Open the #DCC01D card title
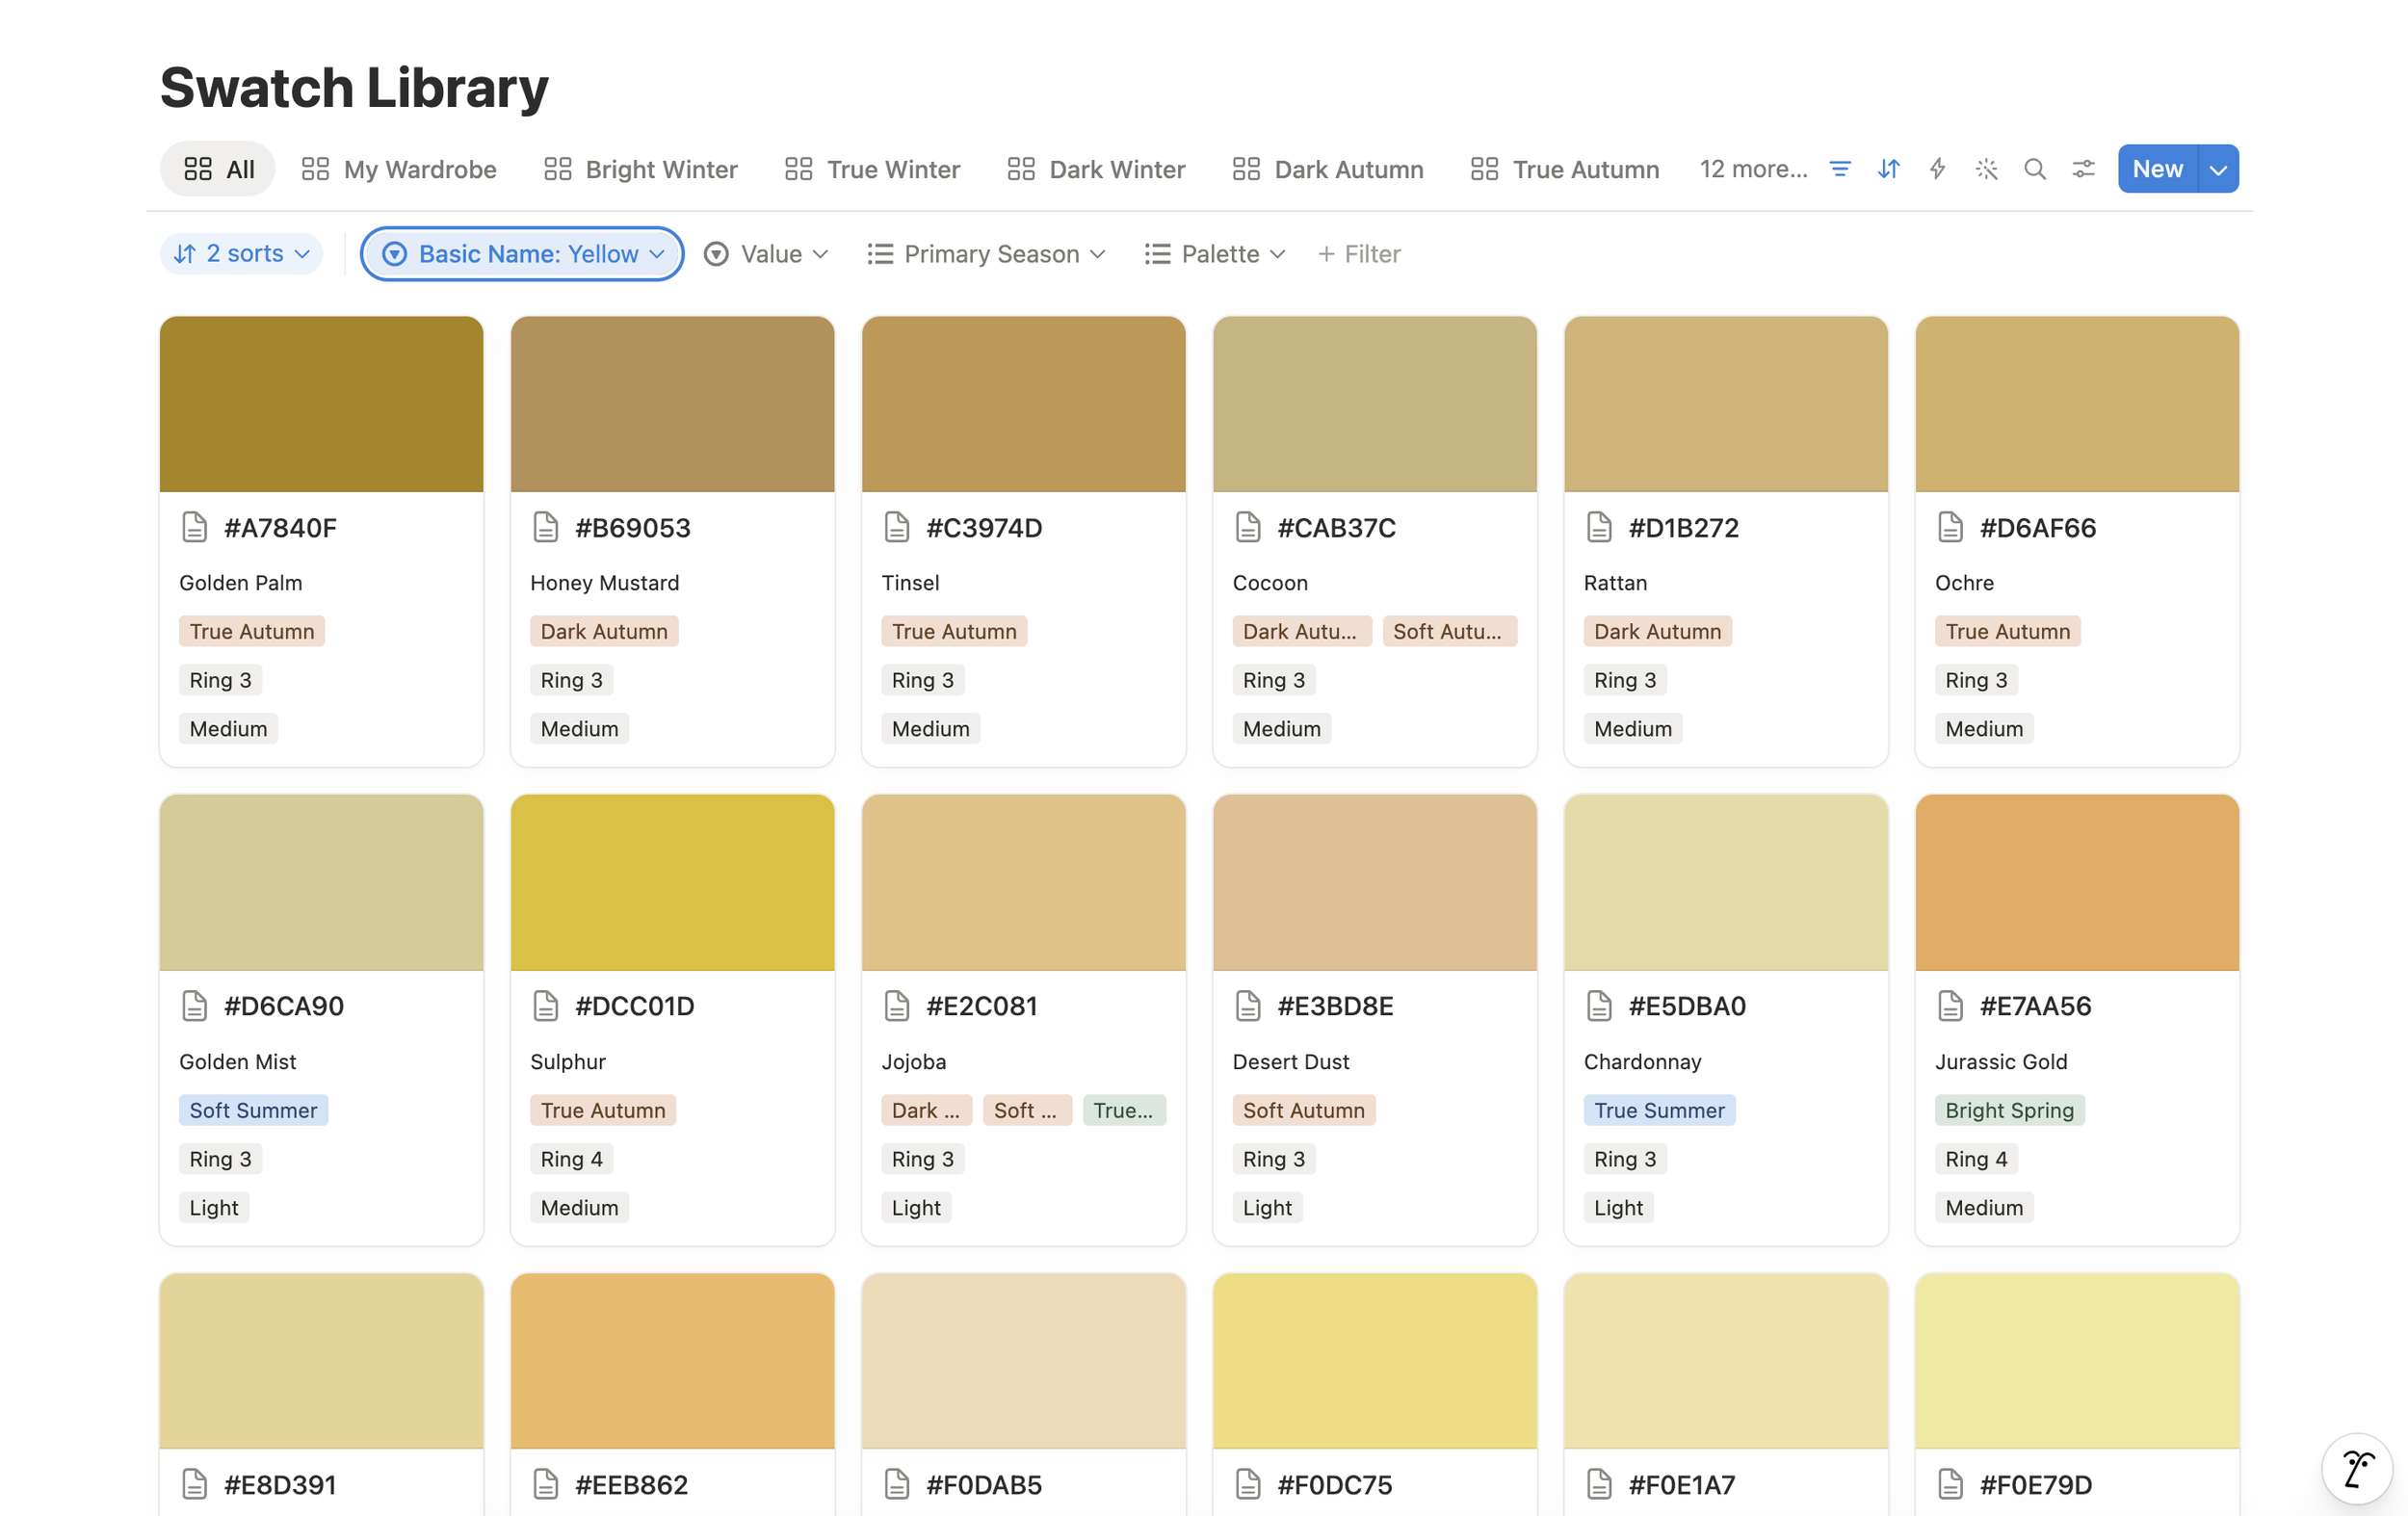 tap(635, 1005)
